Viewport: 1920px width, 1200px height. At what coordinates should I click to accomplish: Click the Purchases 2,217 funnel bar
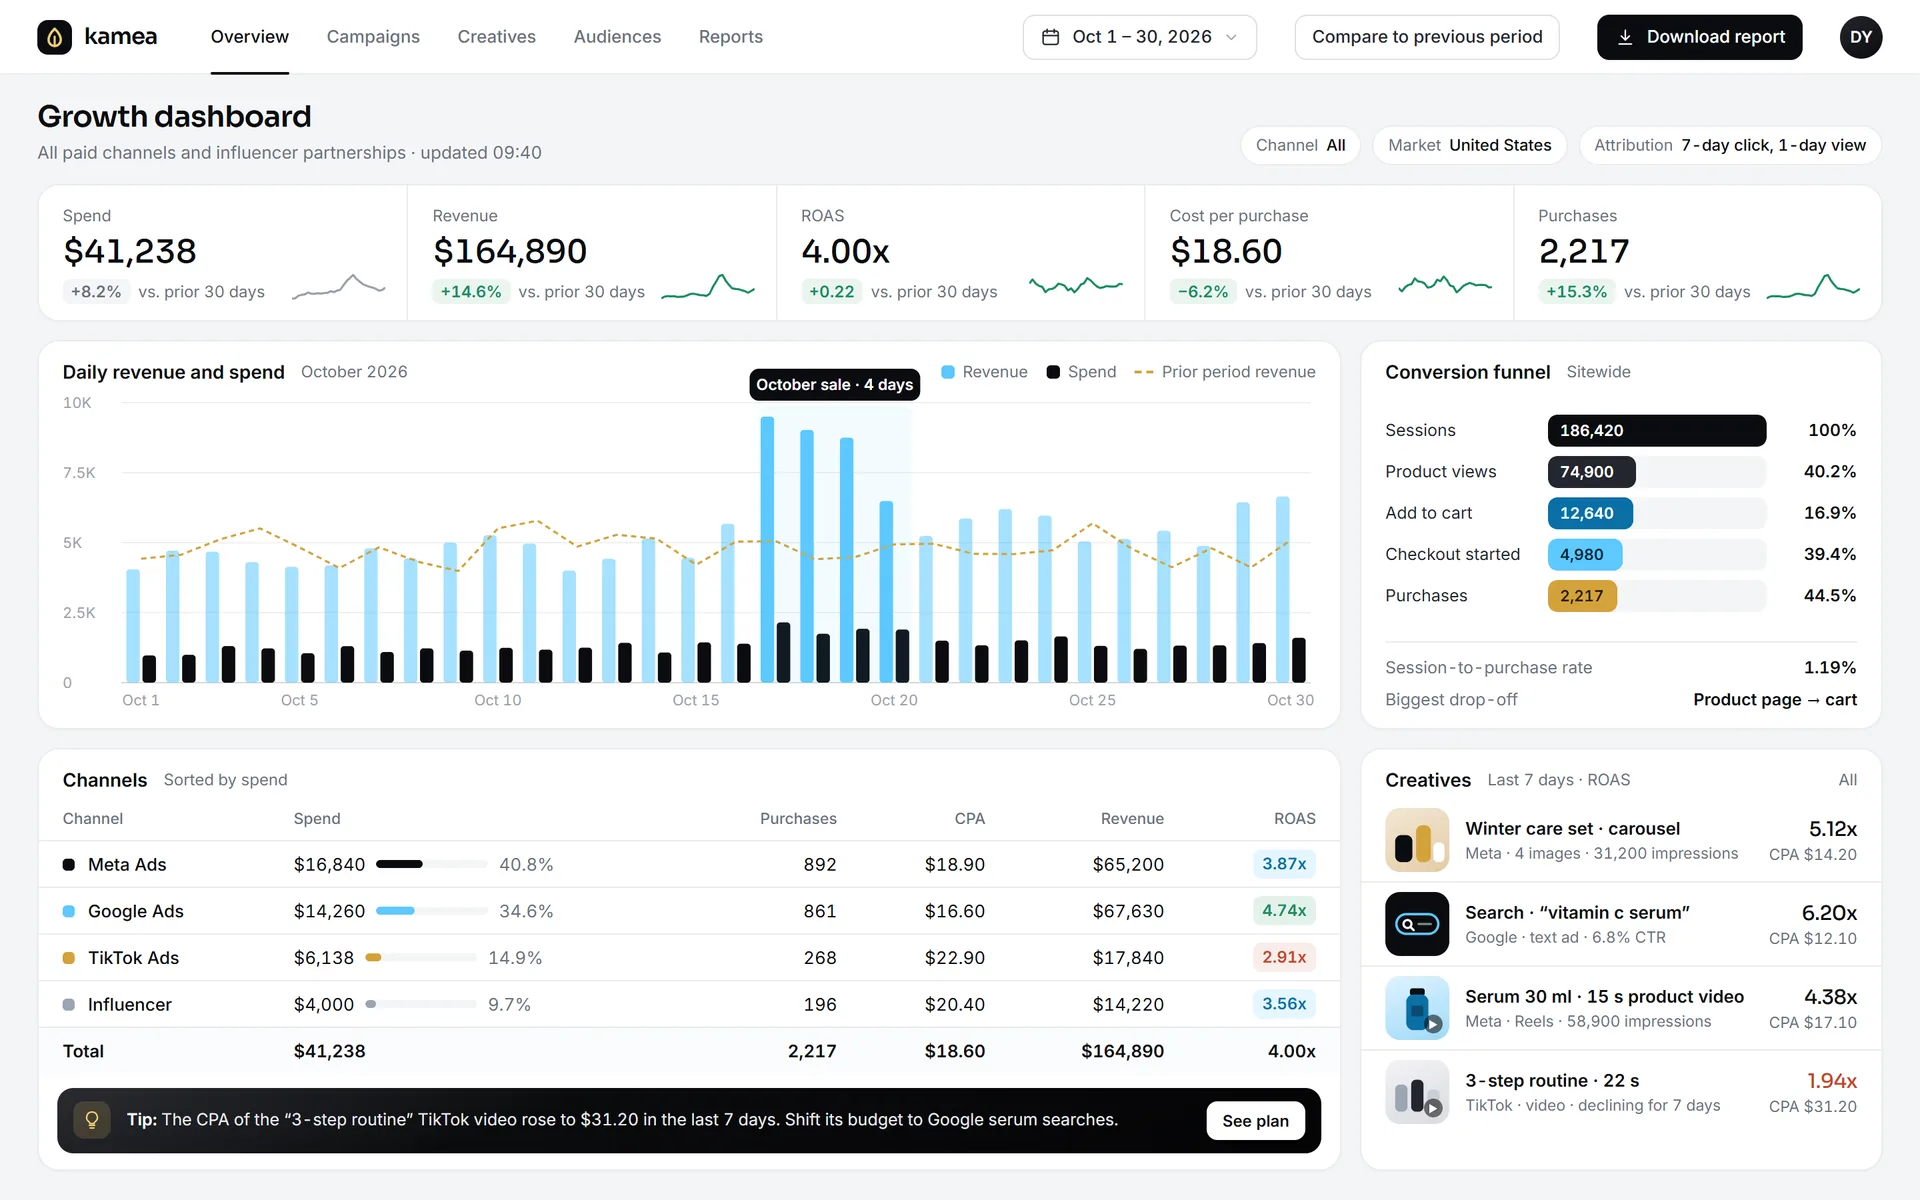point(1582,596)
